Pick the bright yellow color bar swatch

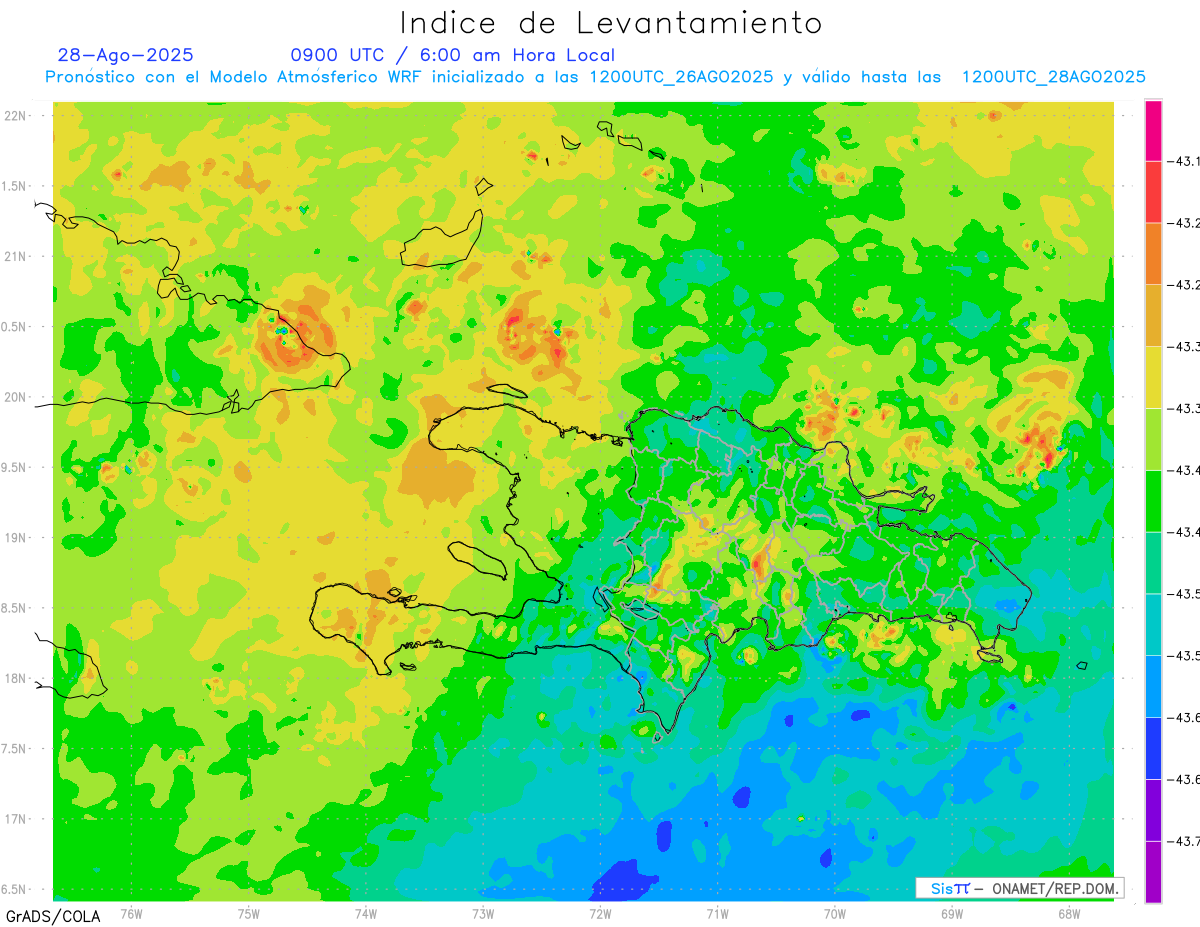coord(1153,377)
